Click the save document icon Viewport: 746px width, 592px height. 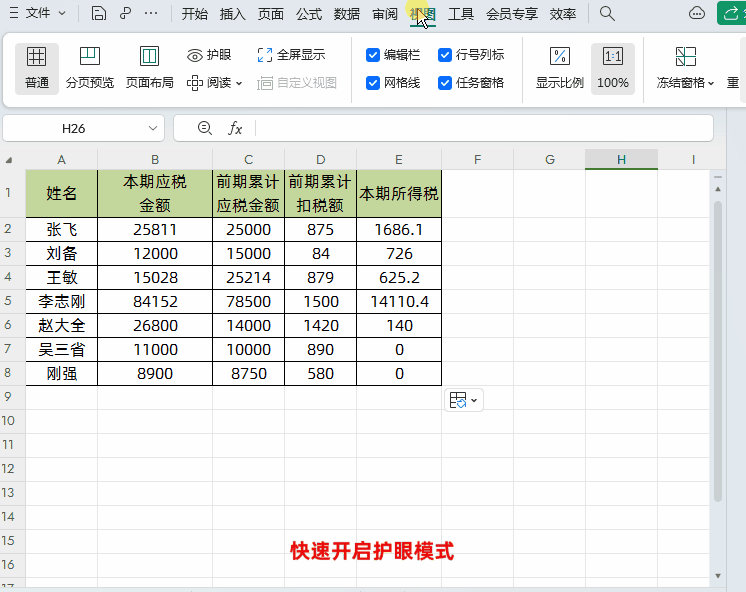(98, 13)
